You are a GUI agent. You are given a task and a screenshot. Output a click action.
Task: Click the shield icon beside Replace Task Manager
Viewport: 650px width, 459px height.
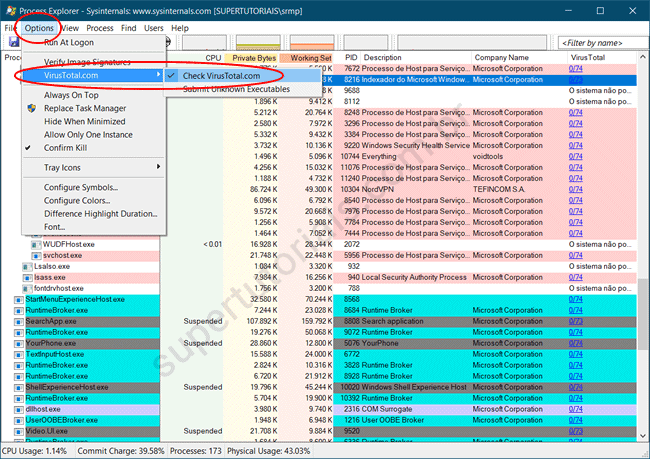[31, 108]
